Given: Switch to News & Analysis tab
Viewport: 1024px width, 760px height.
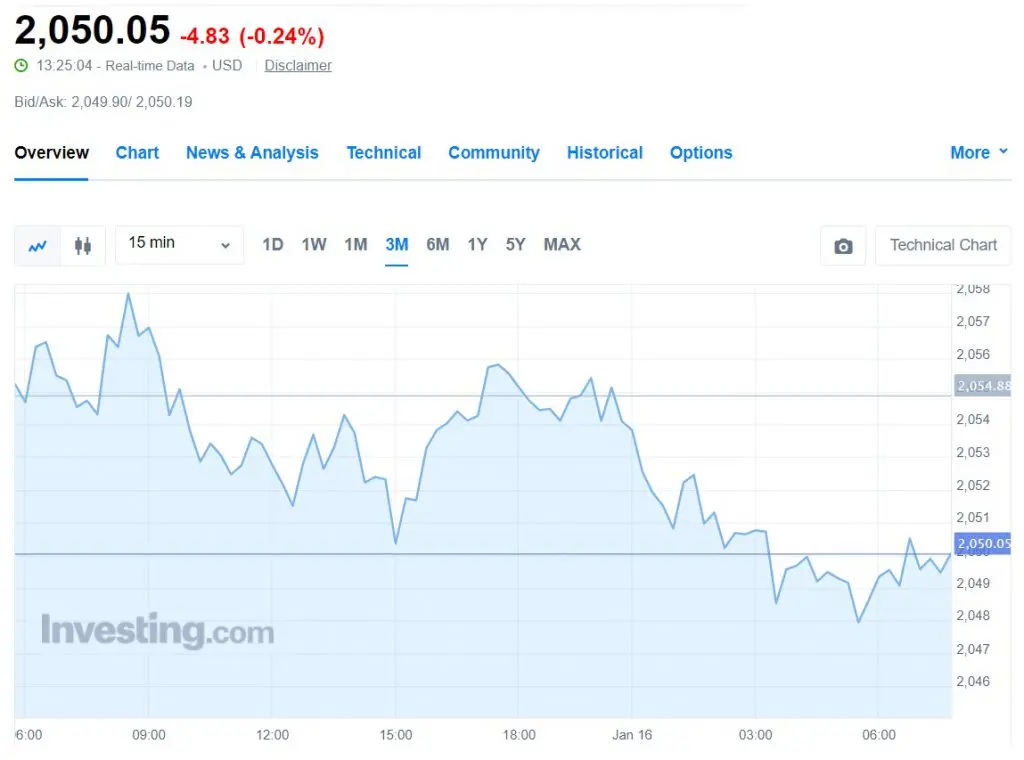Looking at the screenshot, I should click(252, 153).
